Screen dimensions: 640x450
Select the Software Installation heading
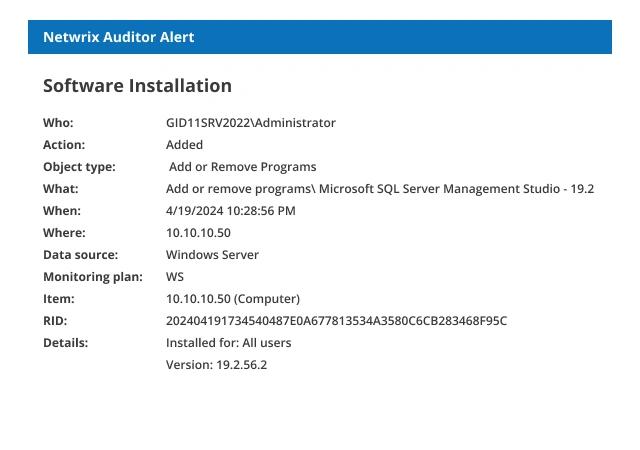click(x=137, y=86)
